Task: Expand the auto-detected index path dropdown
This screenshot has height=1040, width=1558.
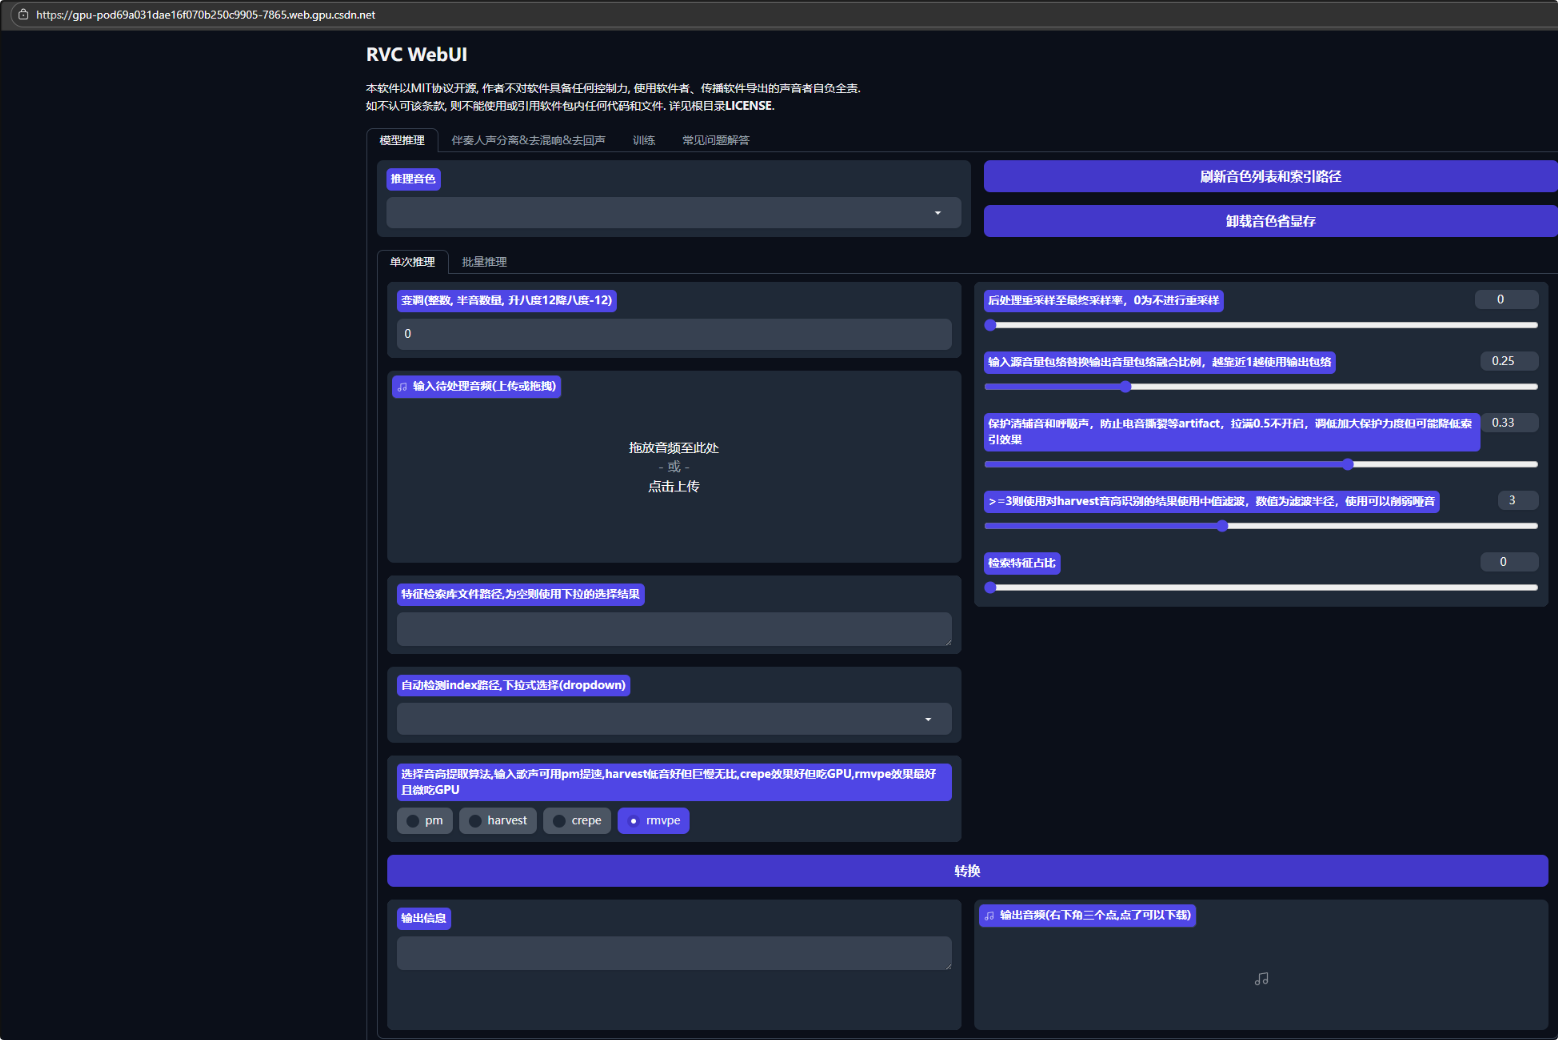Action: pyautogui.click(x=673, y=719)
